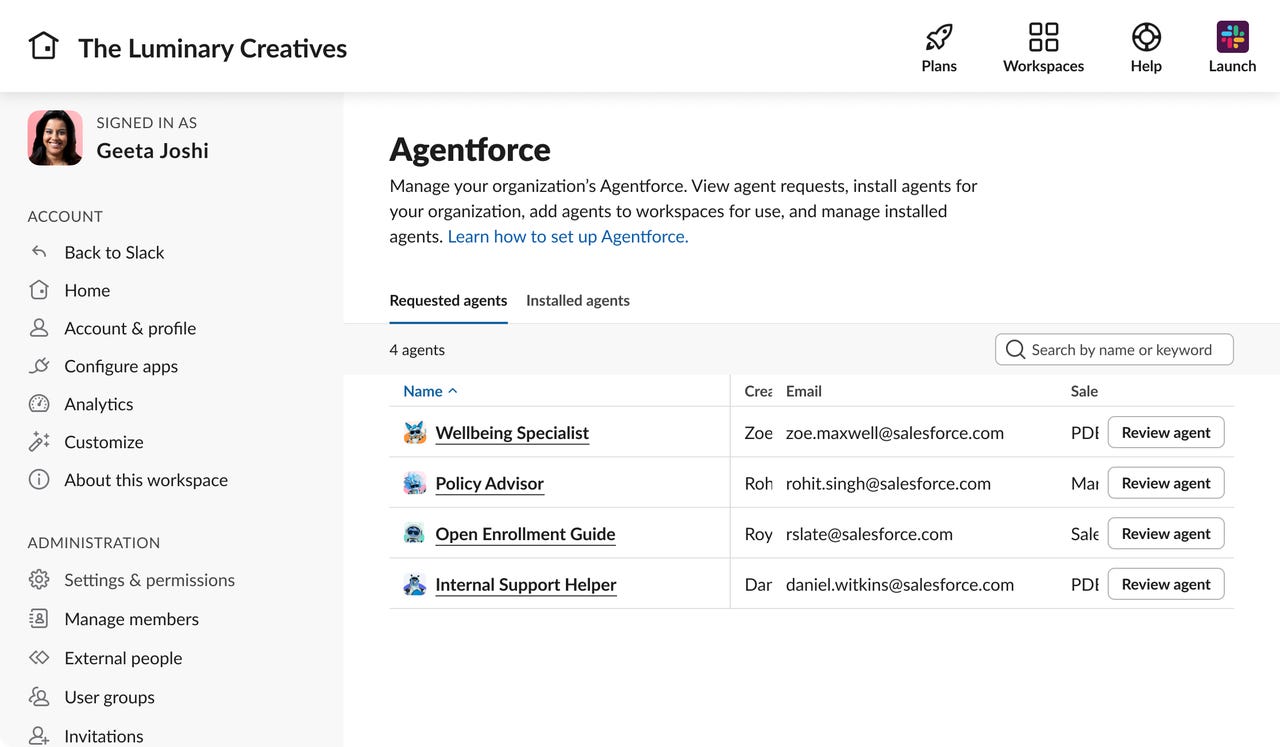
Task: Click the Help icon in the top bar
Action: [x=1146, y=35]
